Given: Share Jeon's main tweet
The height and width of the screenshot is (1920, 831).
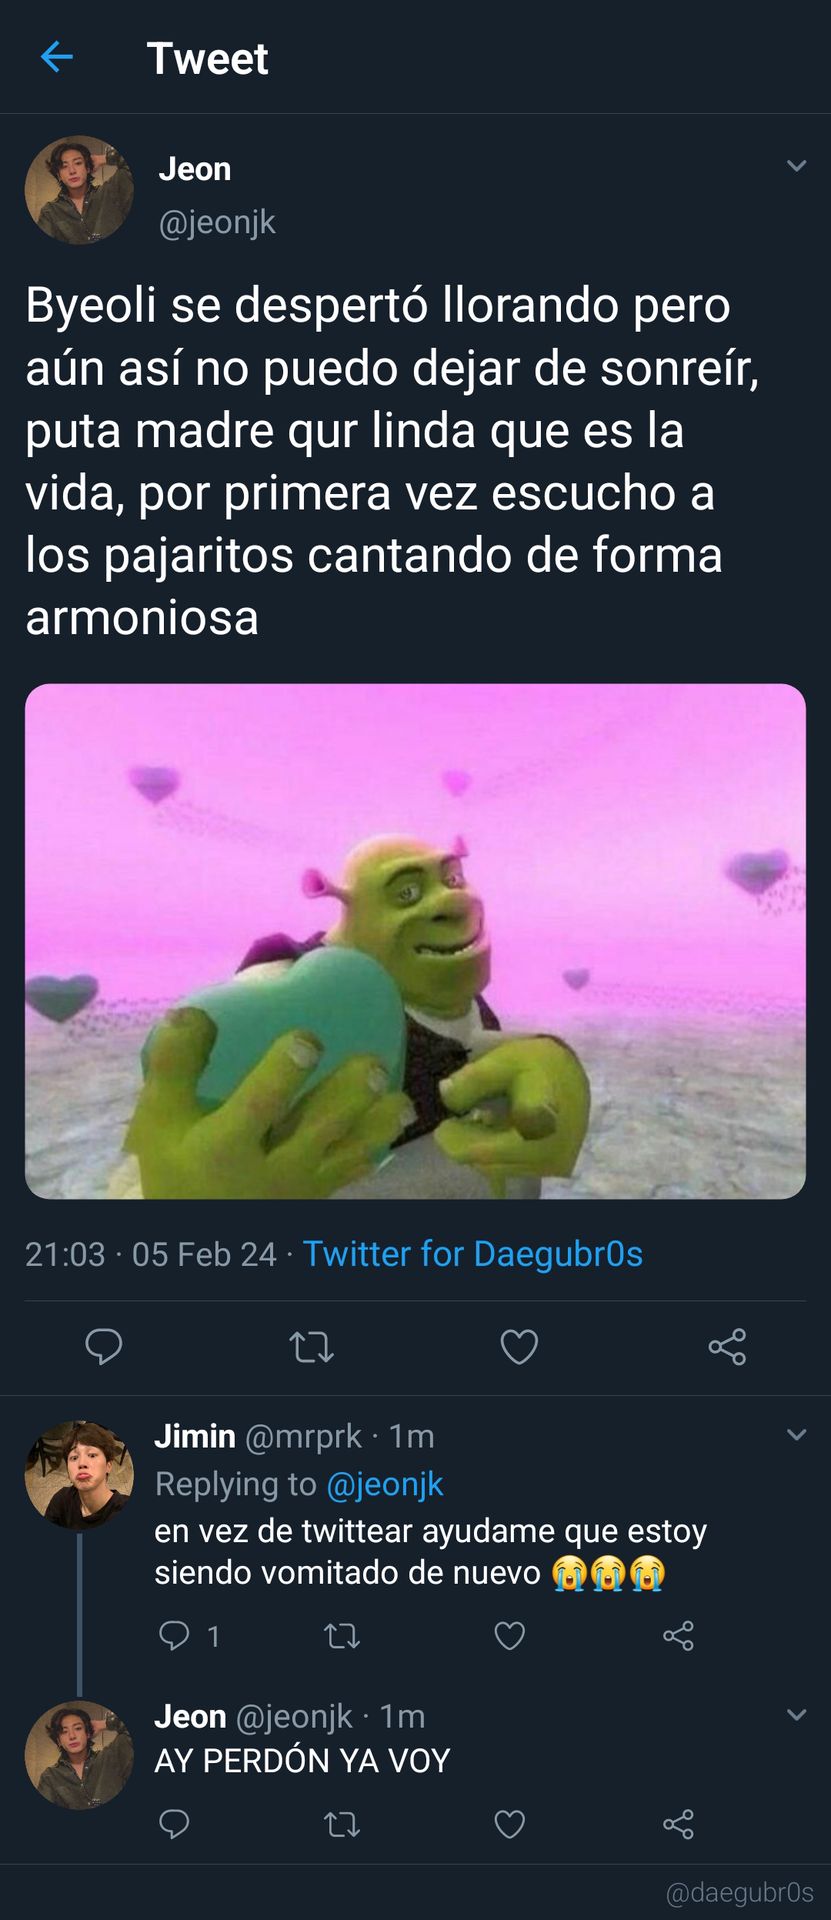Looking at the screenshot, I should click(x=727, y=1347).
